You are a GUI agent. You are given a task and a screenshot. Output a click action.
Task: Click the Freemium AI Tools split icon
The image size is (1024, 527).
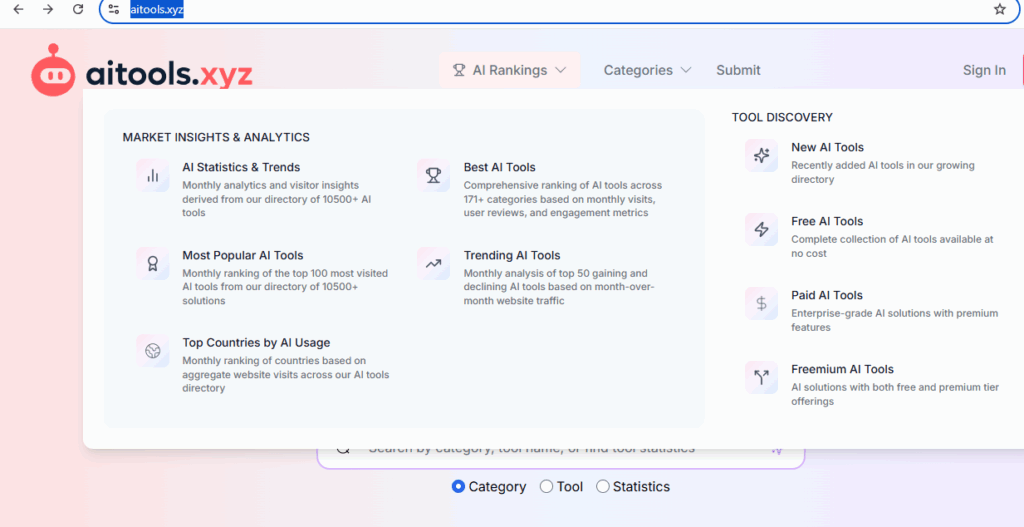click(x=762, y=377)
